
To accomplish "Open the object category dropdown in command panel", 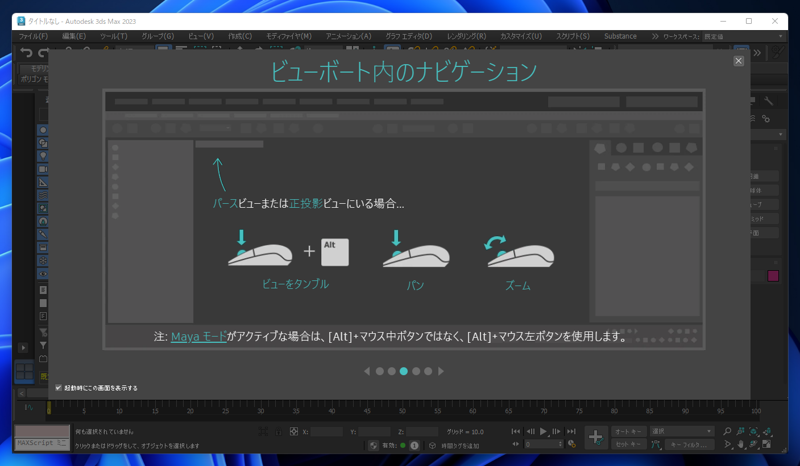I will (766, 134).
